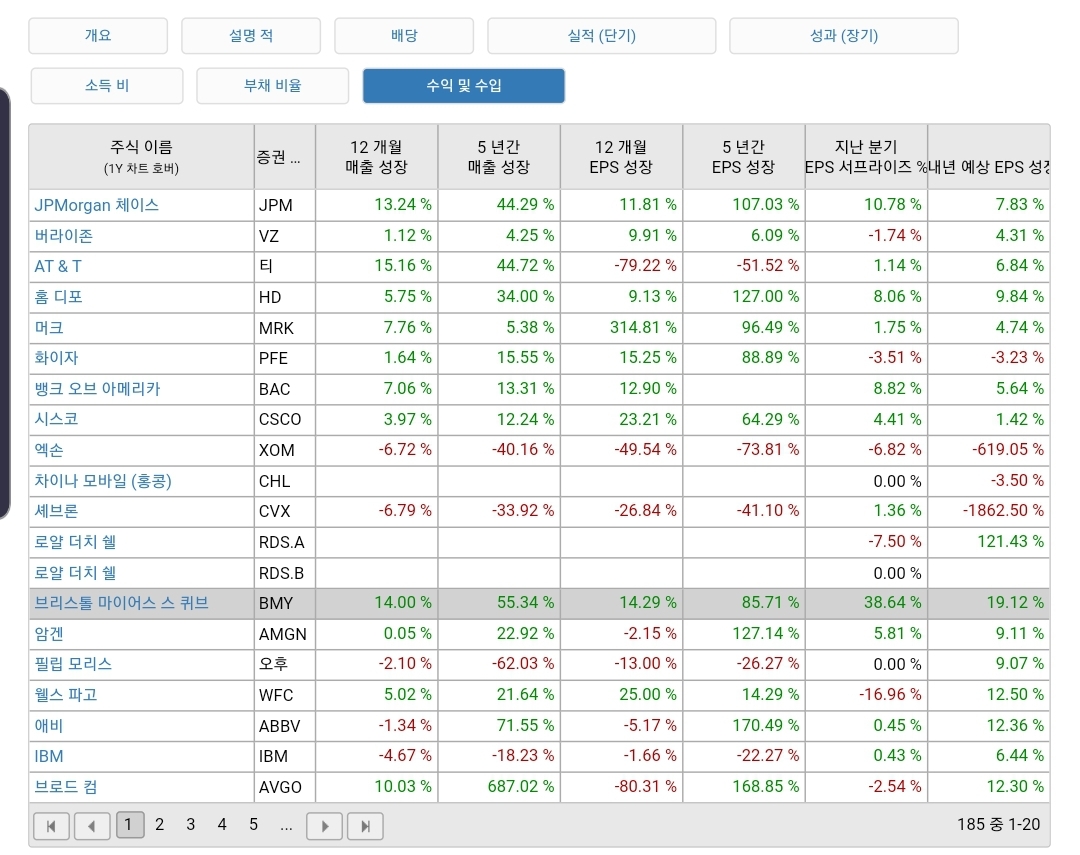1080x855 pixels.
Task: Click the 121.43 % value
Action: click(1010, 542)
